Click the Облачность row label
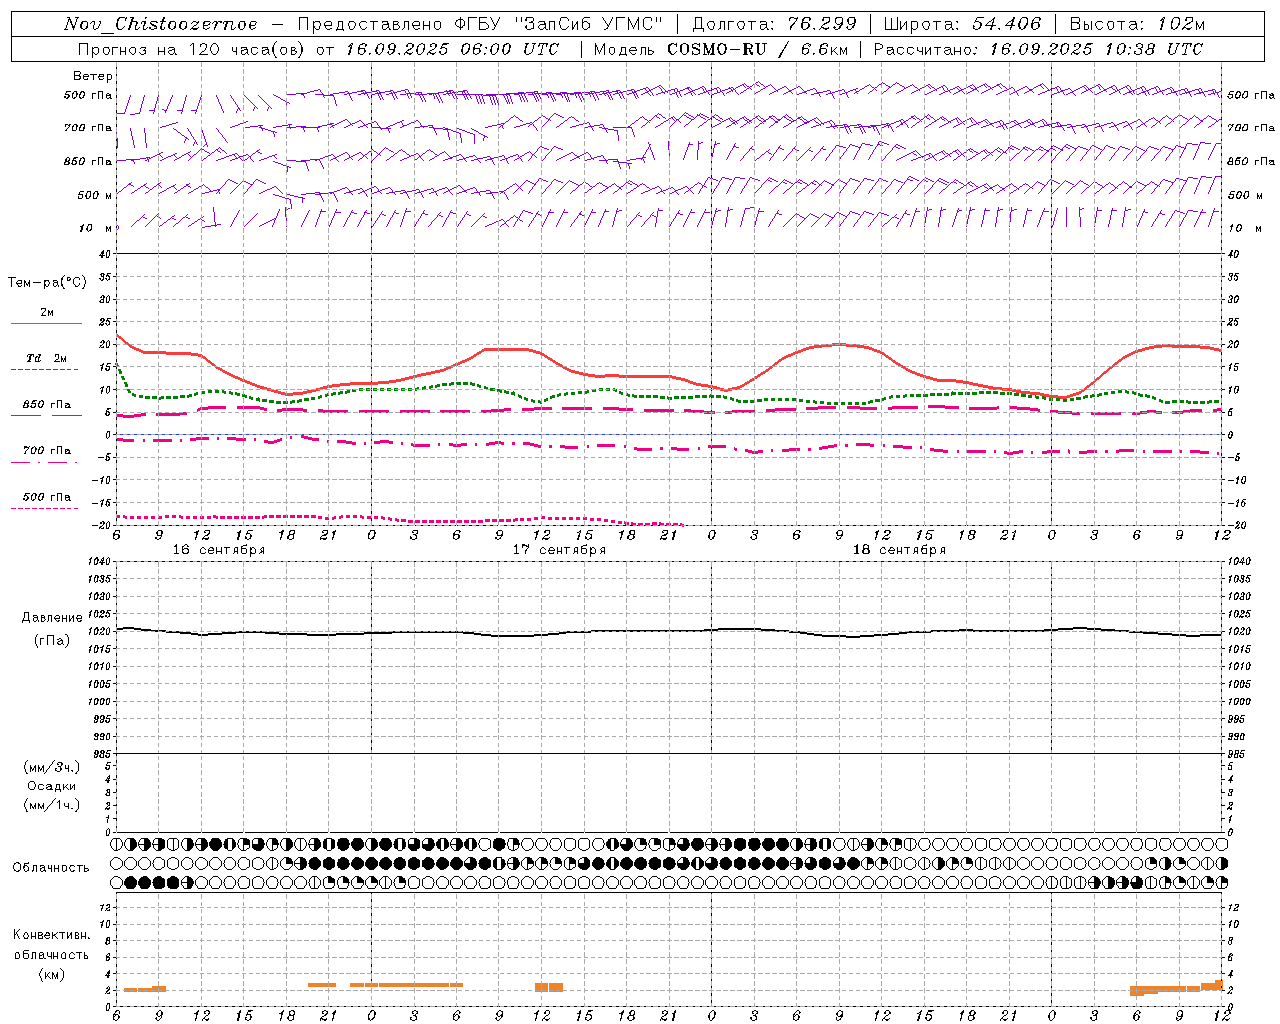The image size is (1280, 1024). tap(51, 867)
